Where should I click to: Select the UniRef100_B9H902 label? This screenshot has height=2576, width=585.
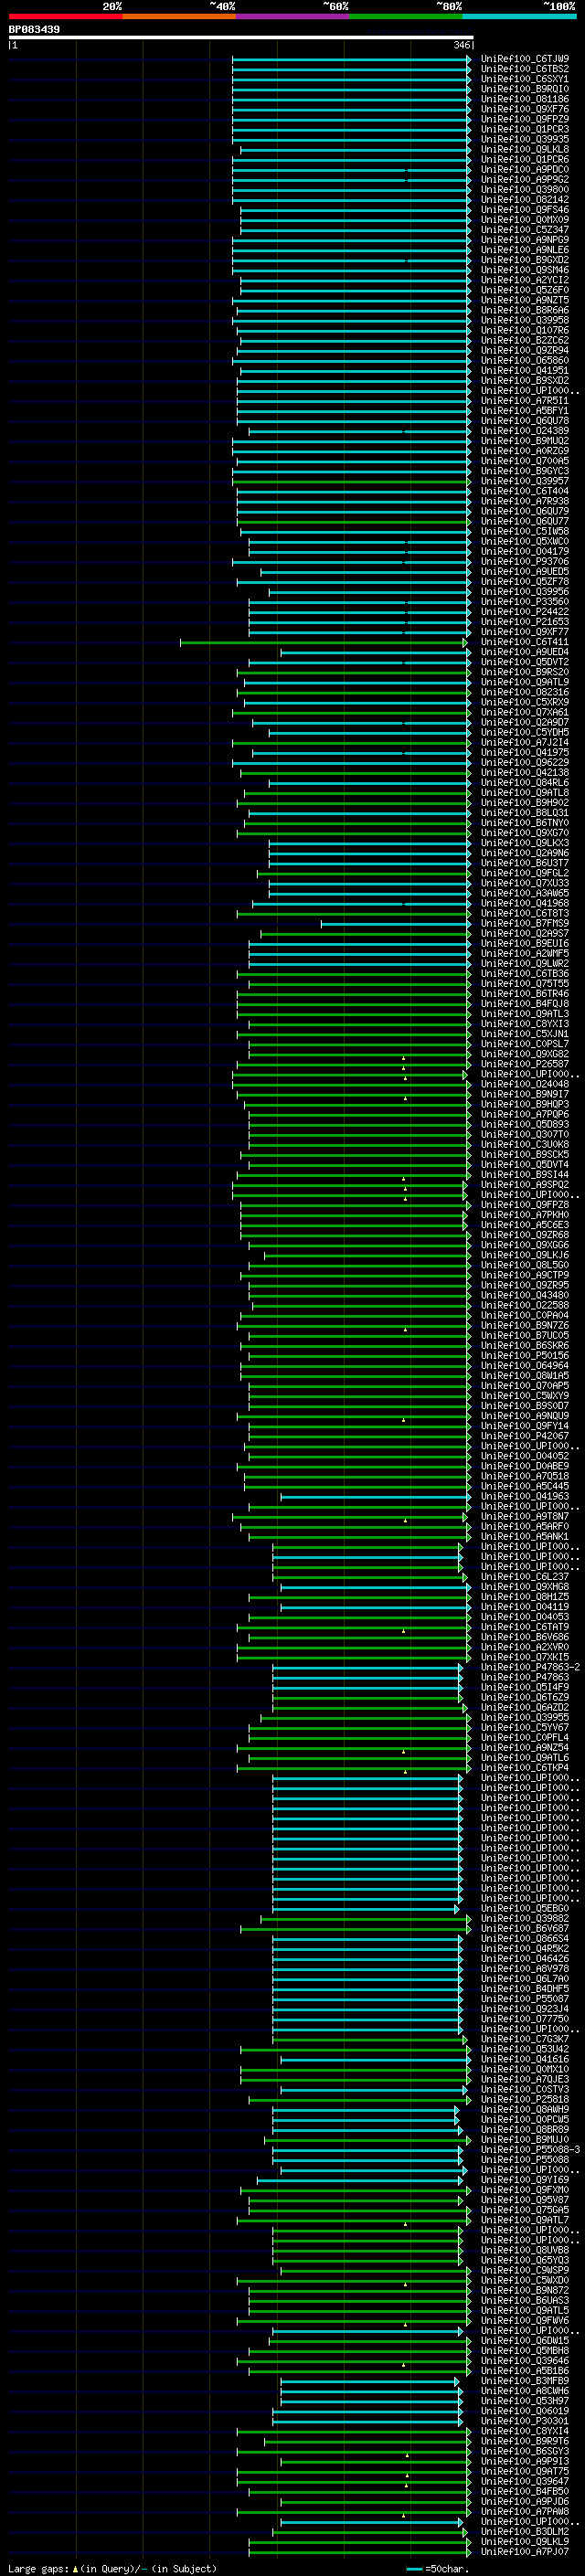[x=525, y=803]
